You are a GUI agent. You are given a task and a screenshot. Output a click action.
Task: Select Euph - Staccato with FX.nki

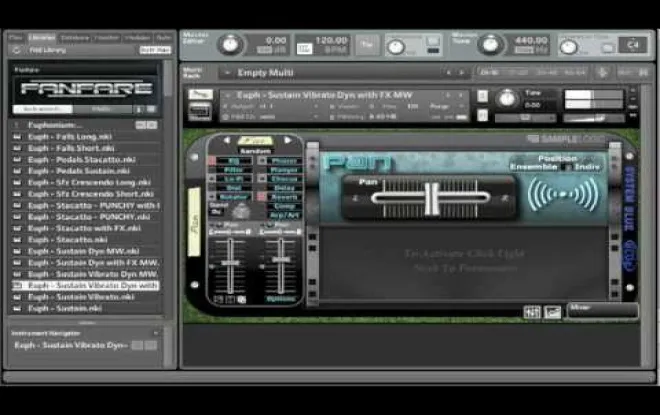pos(84,229)
